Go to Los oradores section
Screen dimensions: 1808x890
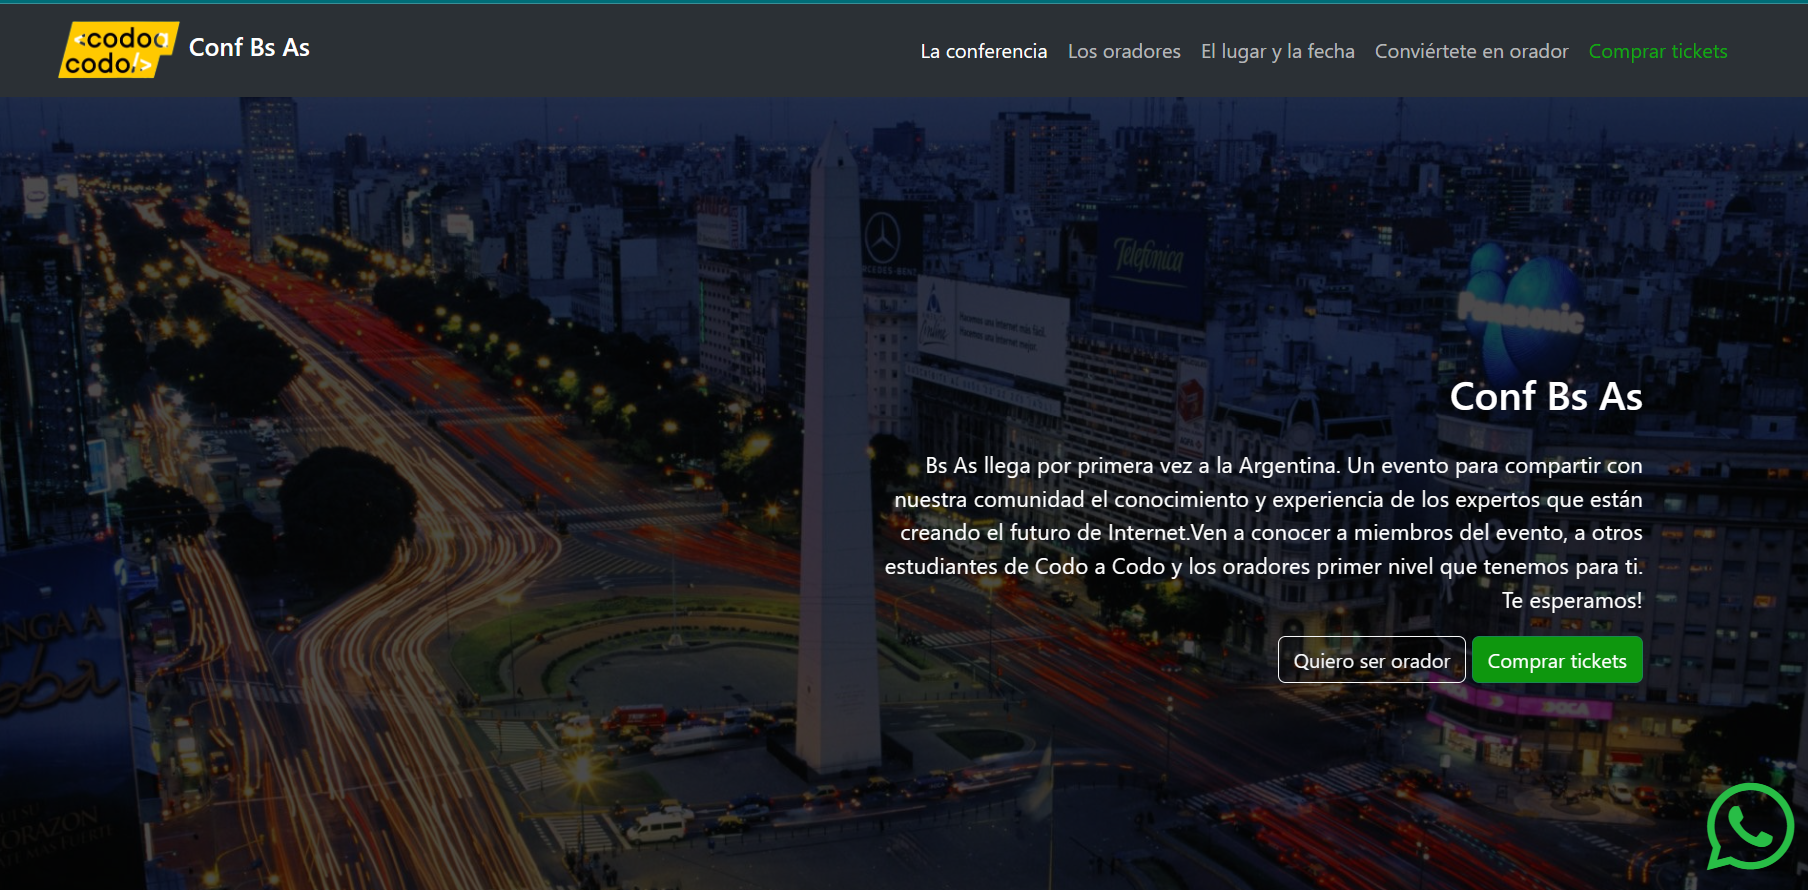(1124, 51)
